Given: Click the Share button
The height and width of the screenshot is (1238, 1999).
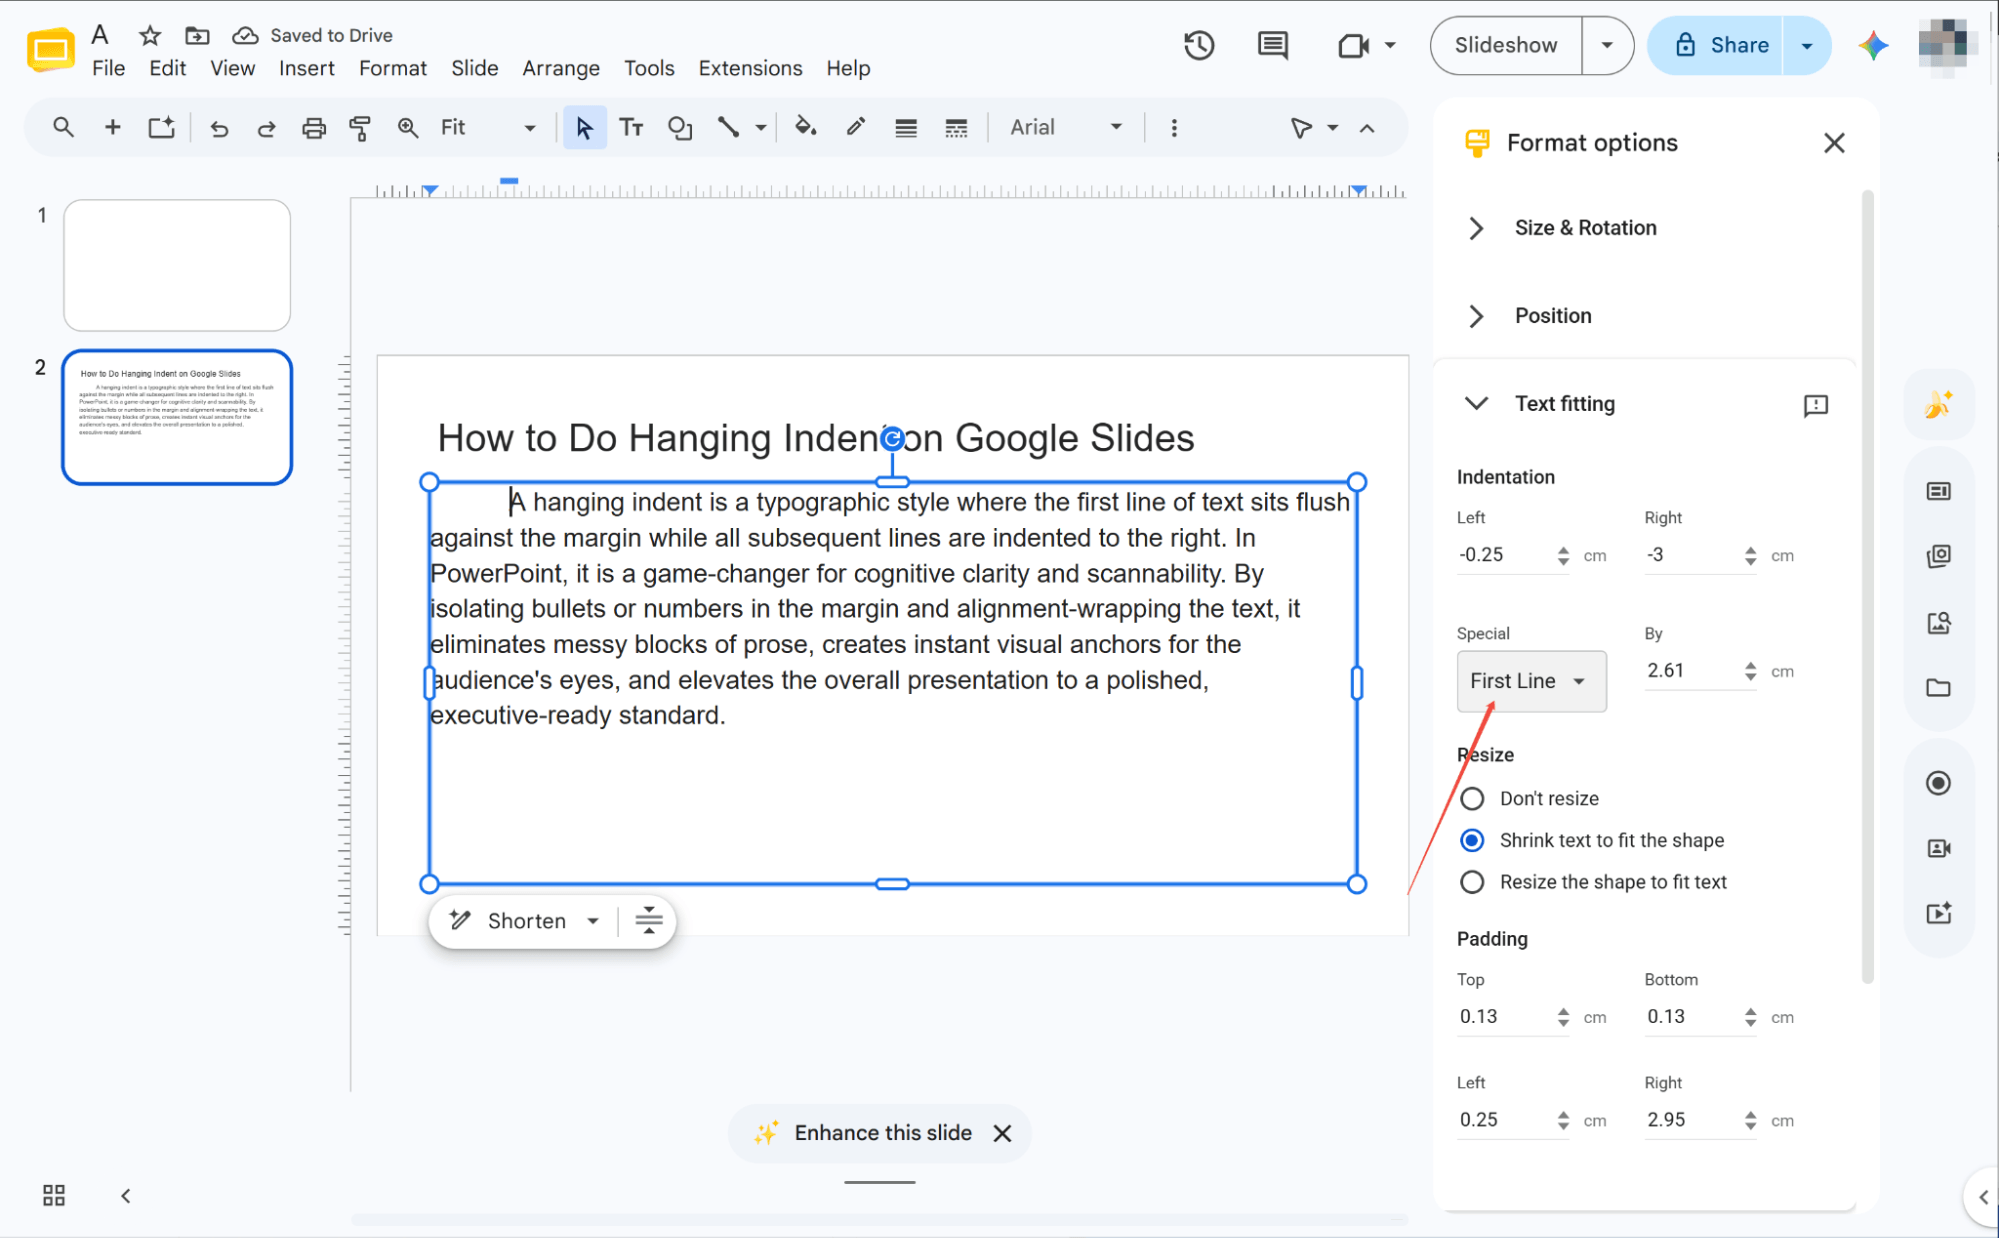Looking at the screenshot, I should (1716, 45).
